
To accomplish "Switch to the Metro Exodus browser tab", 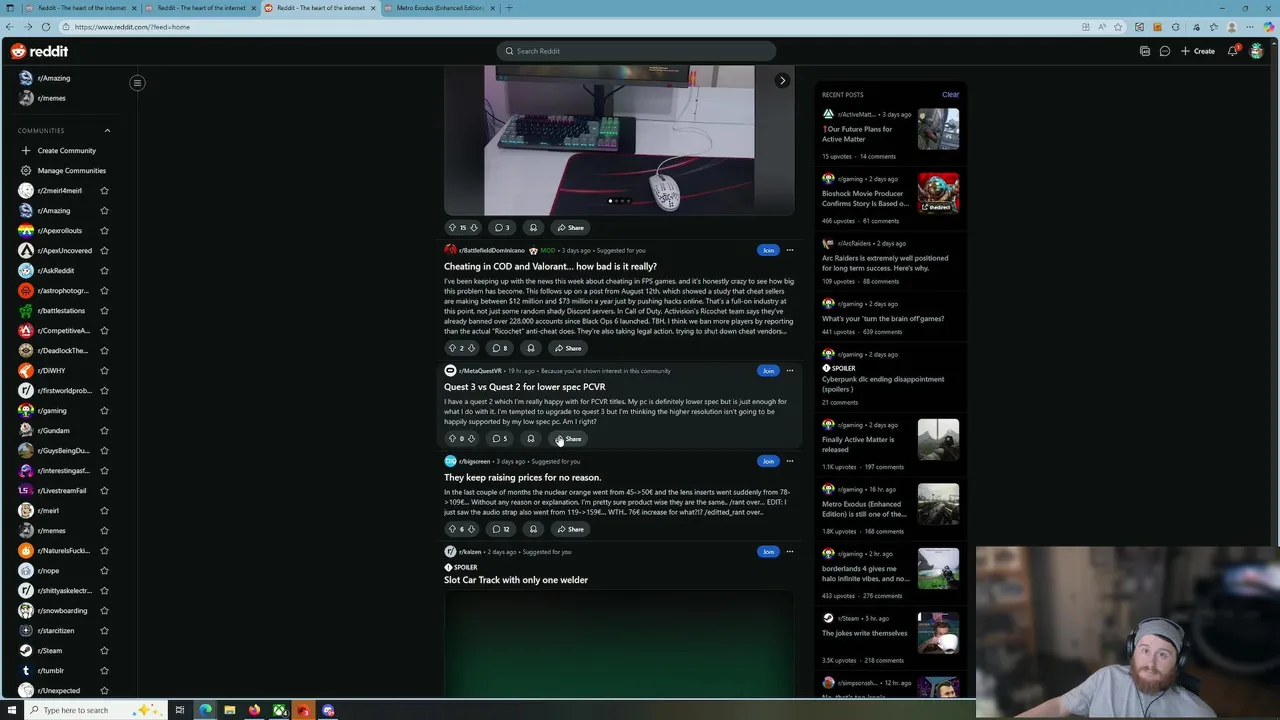I will tap(438, 8).
